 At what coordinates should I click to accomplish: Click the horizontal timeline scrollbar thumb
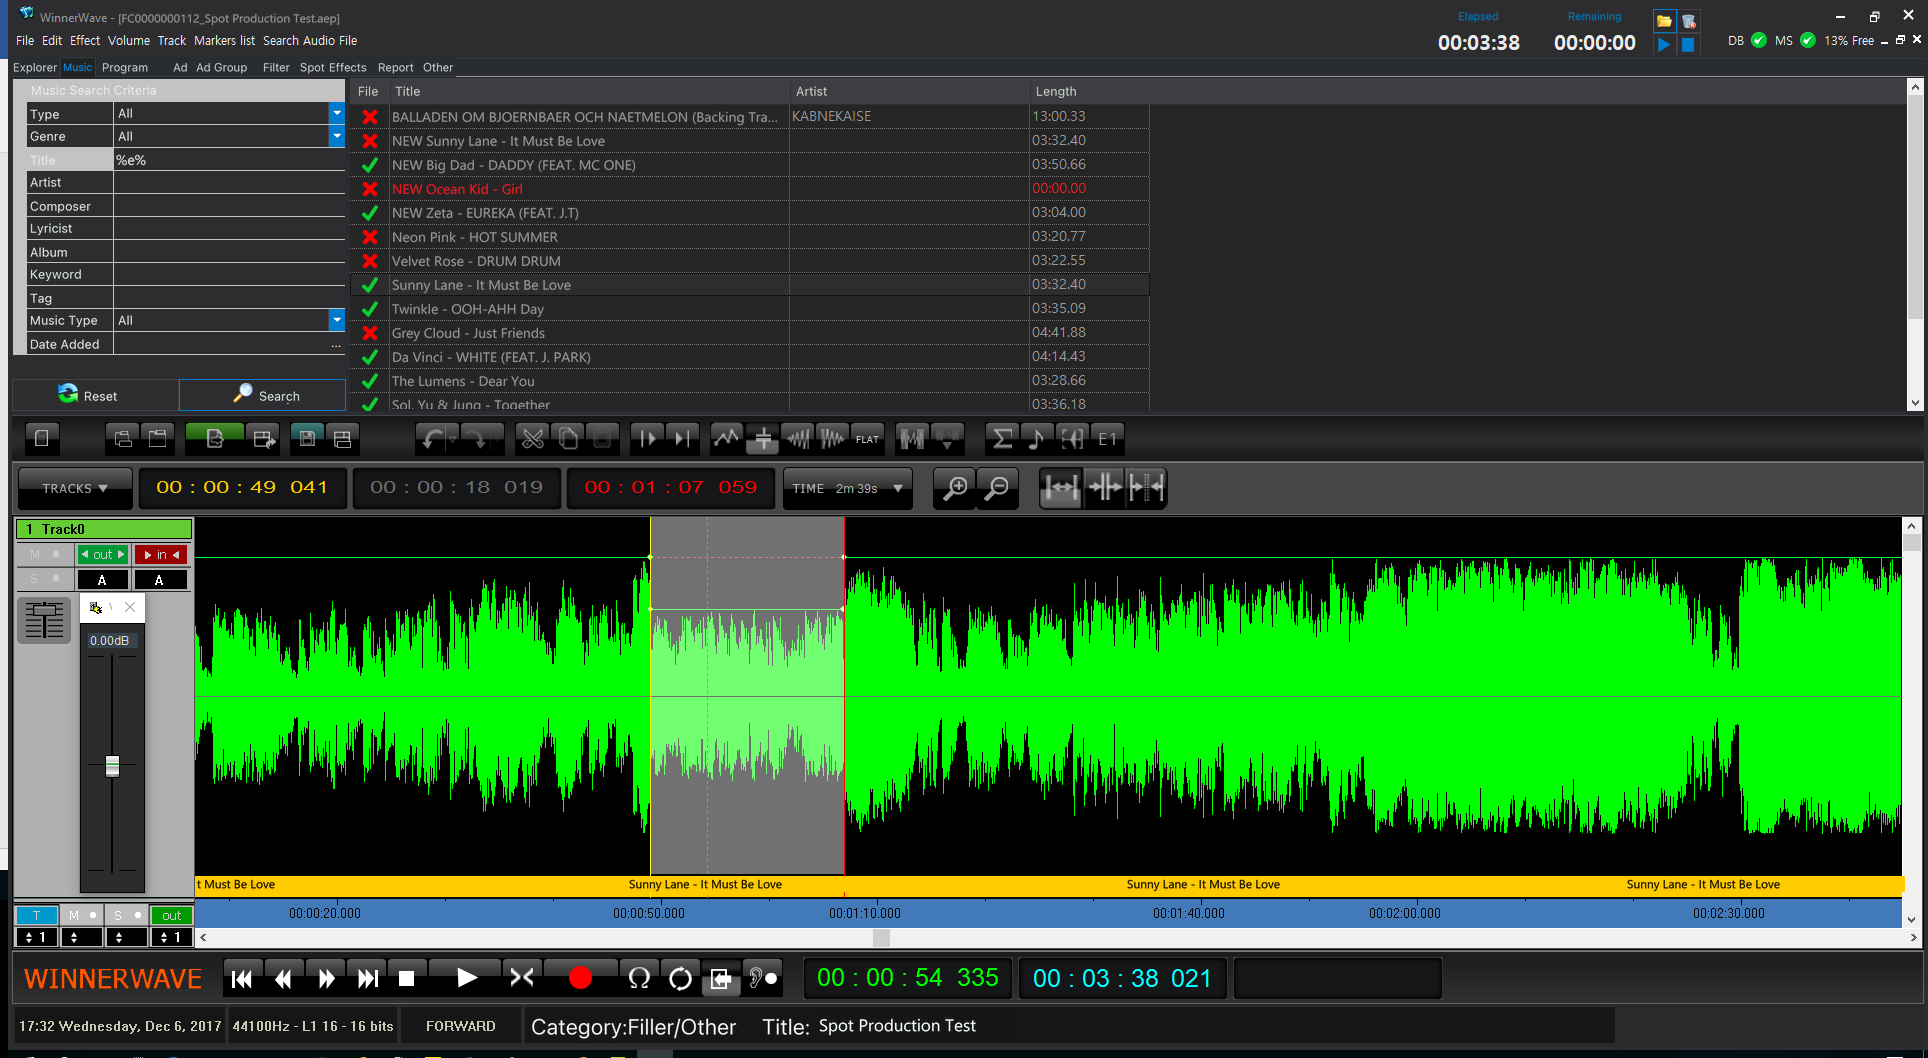(881, 938)
